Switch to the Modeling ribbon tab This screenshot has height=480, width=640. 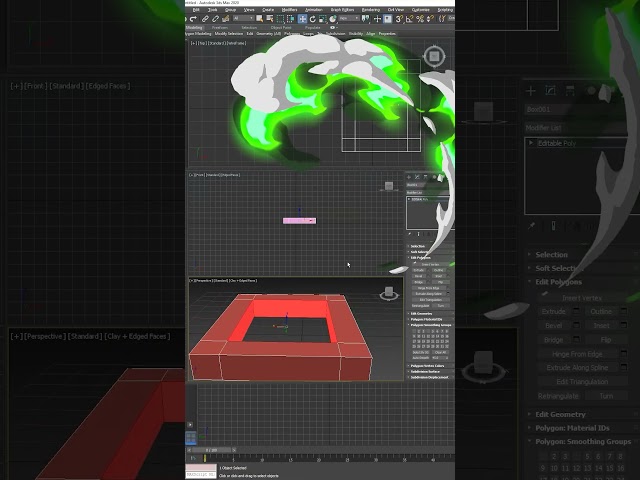pos(194,27)
